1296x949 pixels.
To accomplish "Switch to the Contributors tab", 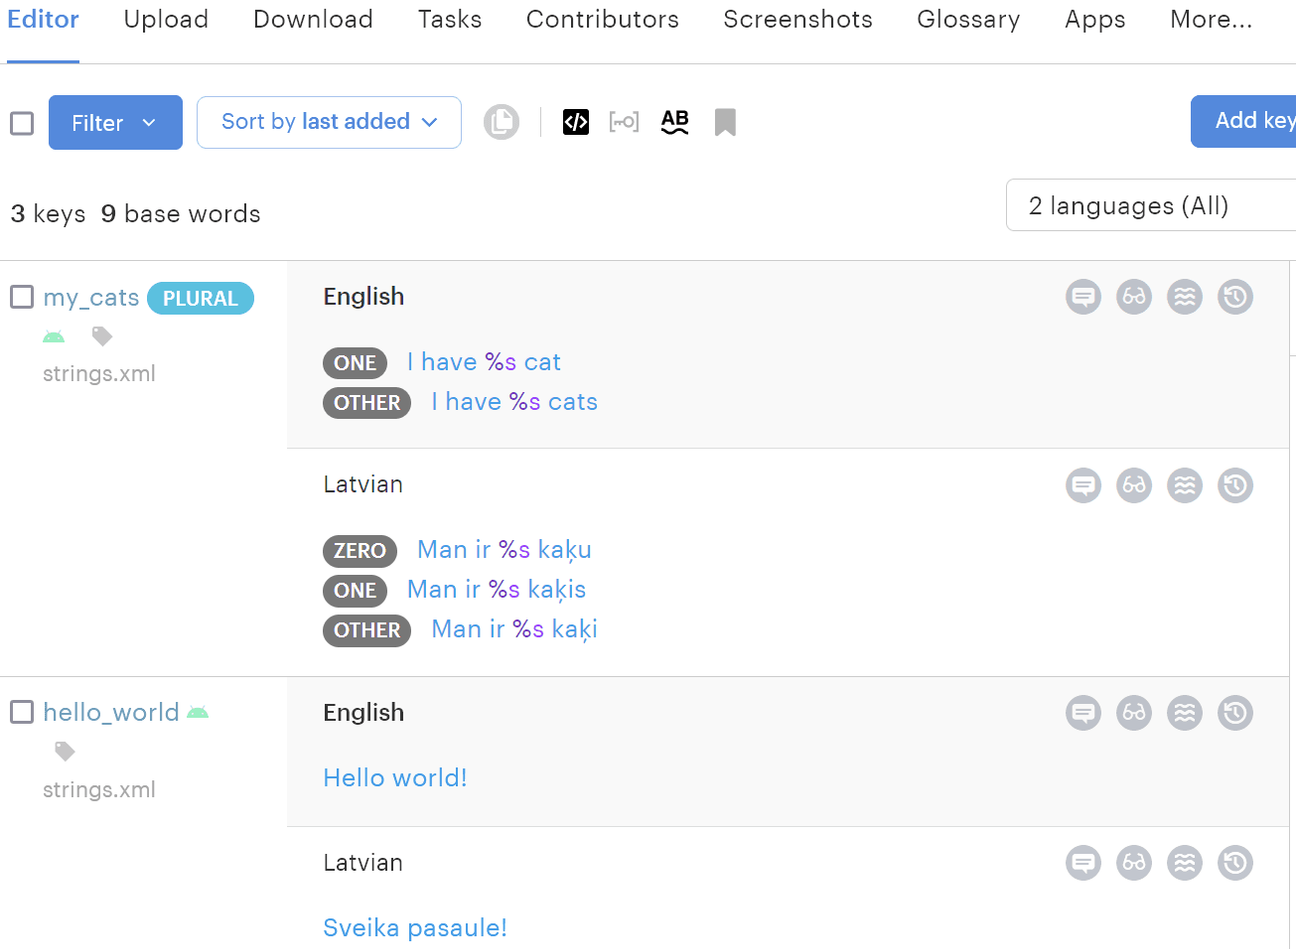I will tap(602, 19).
